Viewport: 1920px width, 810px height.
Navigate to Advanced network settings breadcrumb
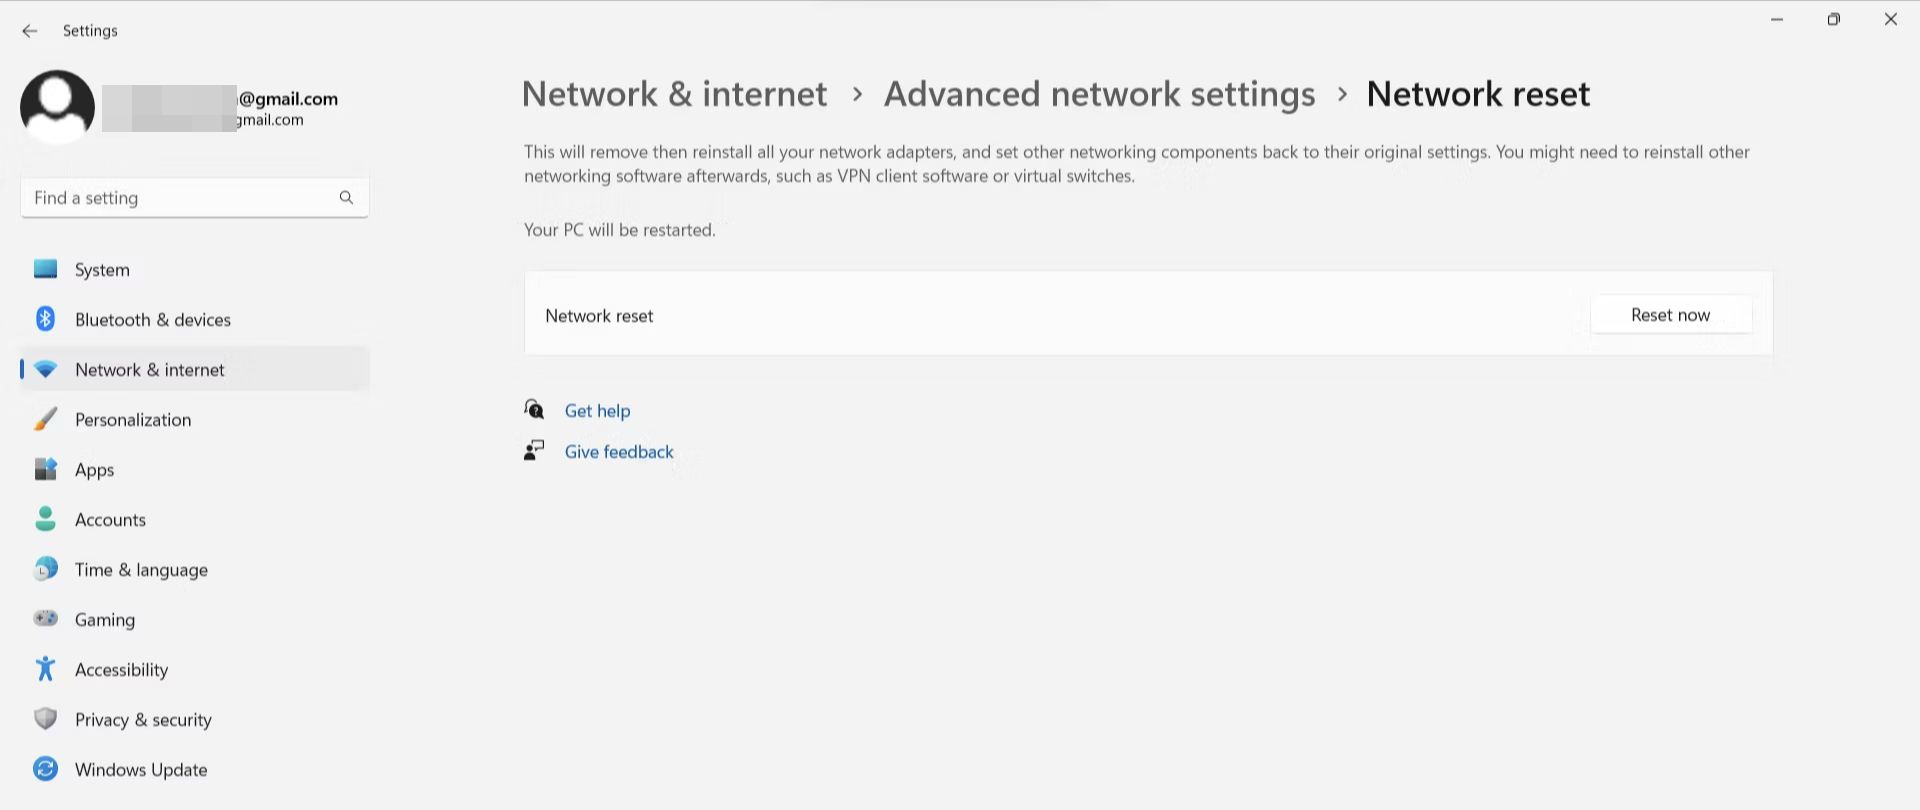(1099, 94)
